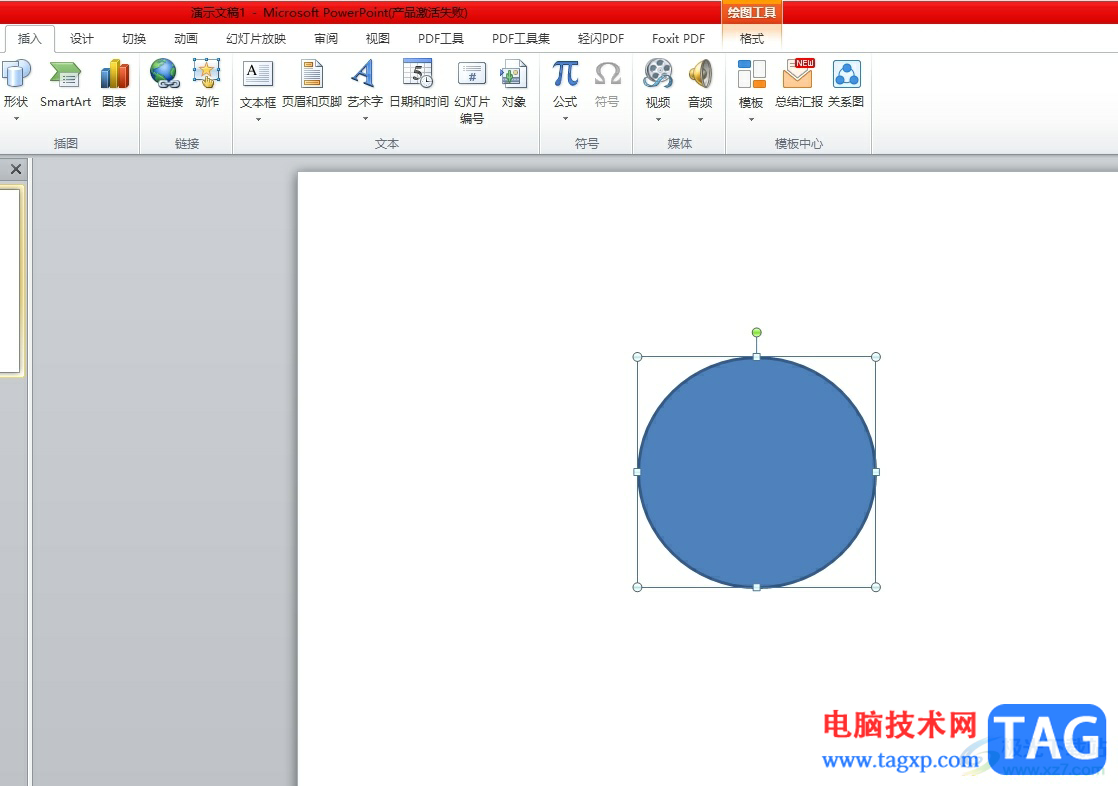Image resolution: width=1118 pixels, height=786 pixels.
Task: Open the 轻闪PDF tab
Action: click(600, 39)
